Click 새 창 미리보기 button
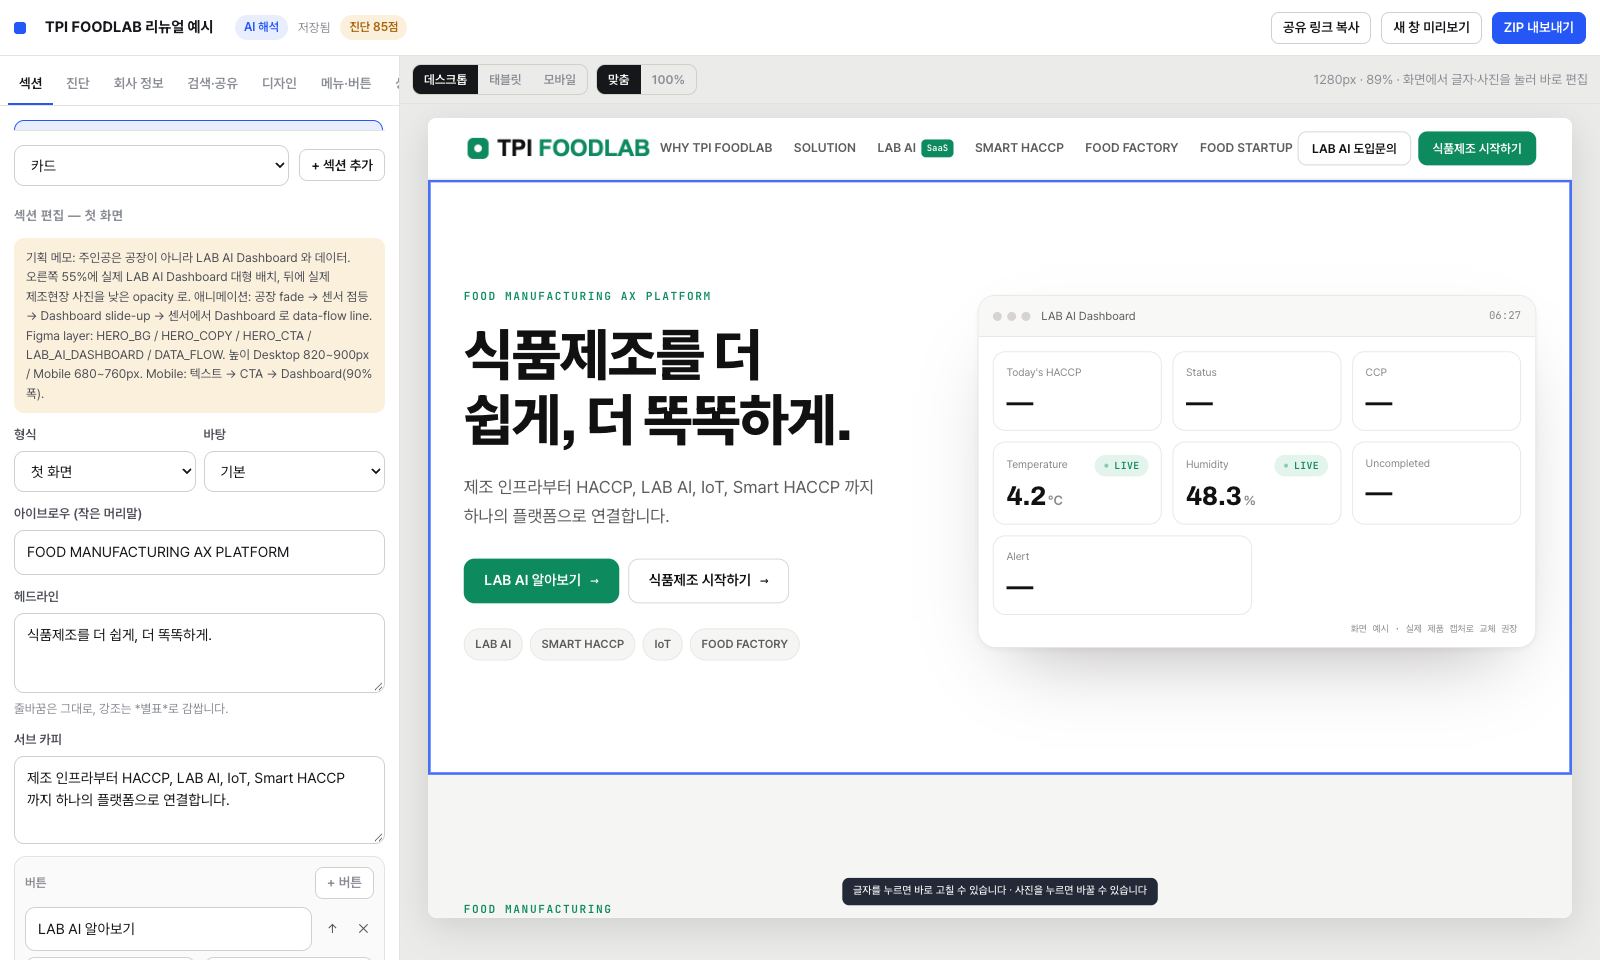This screenshot has width=1600, height=960. click(1431, 28)
